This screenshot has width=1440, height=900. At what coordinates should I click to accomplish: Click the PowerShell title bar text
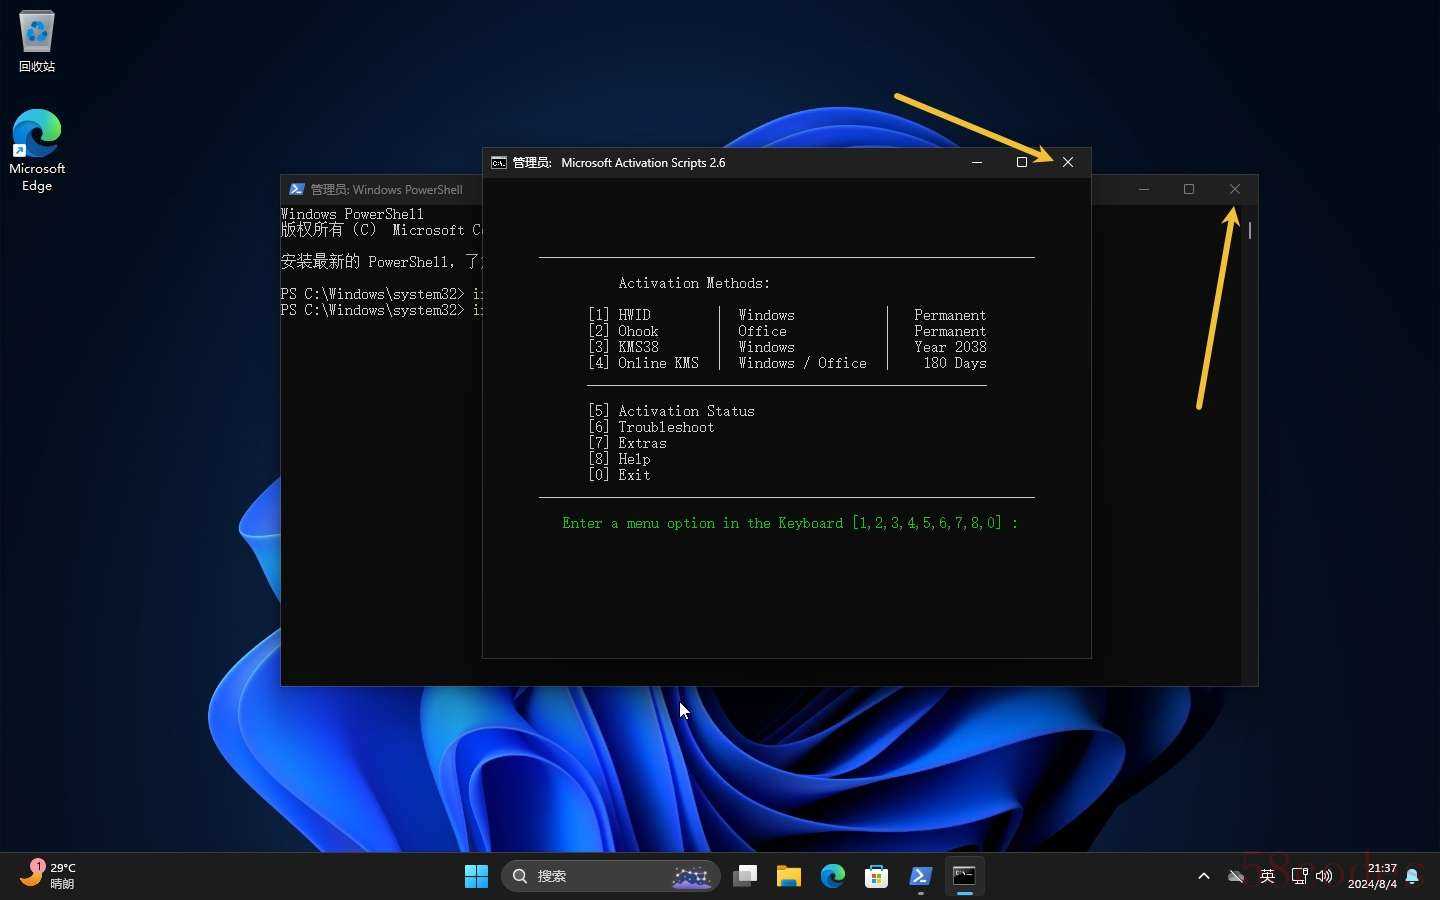point(386,189)
